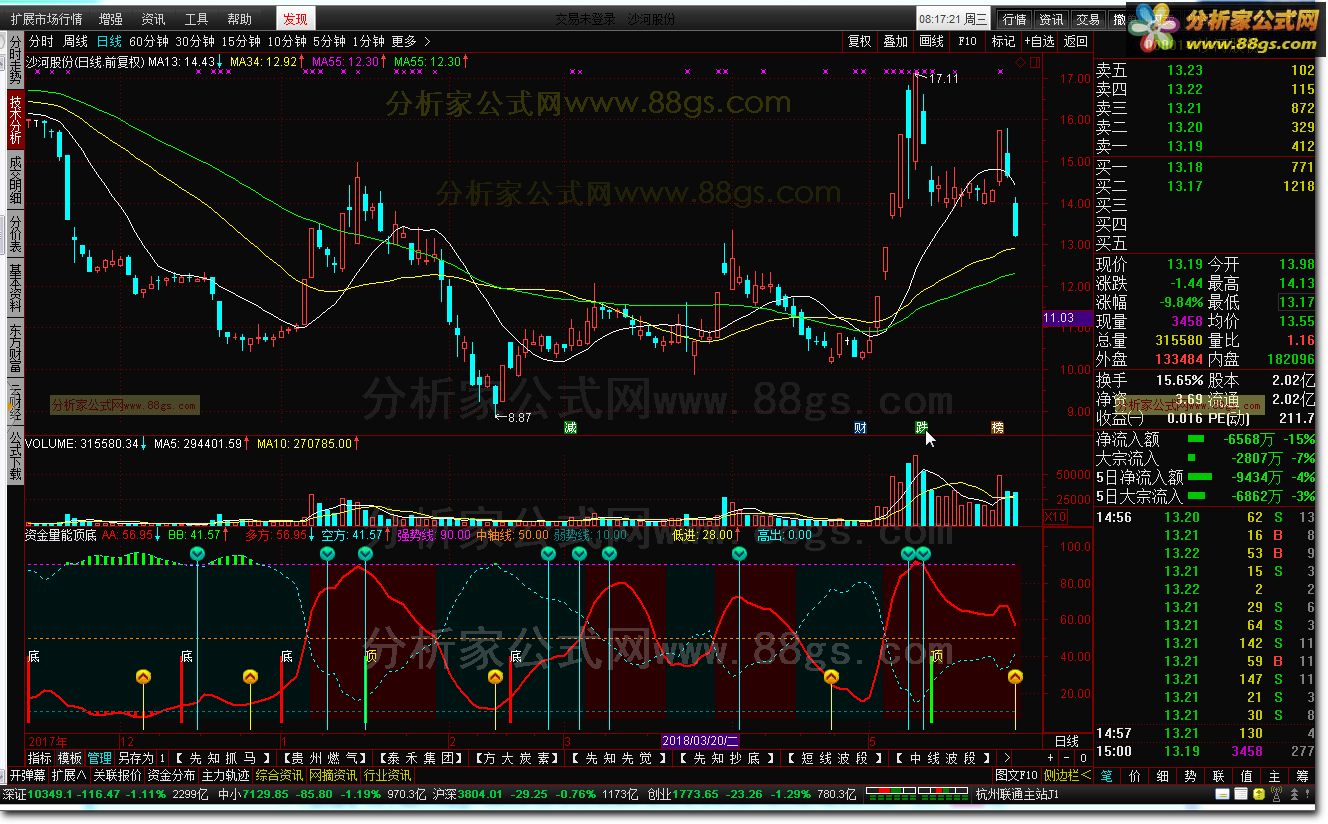Click the 价 tab in bottom-right panel
This screenshot has width=1328, height=824.
[x=1134, y=775]
